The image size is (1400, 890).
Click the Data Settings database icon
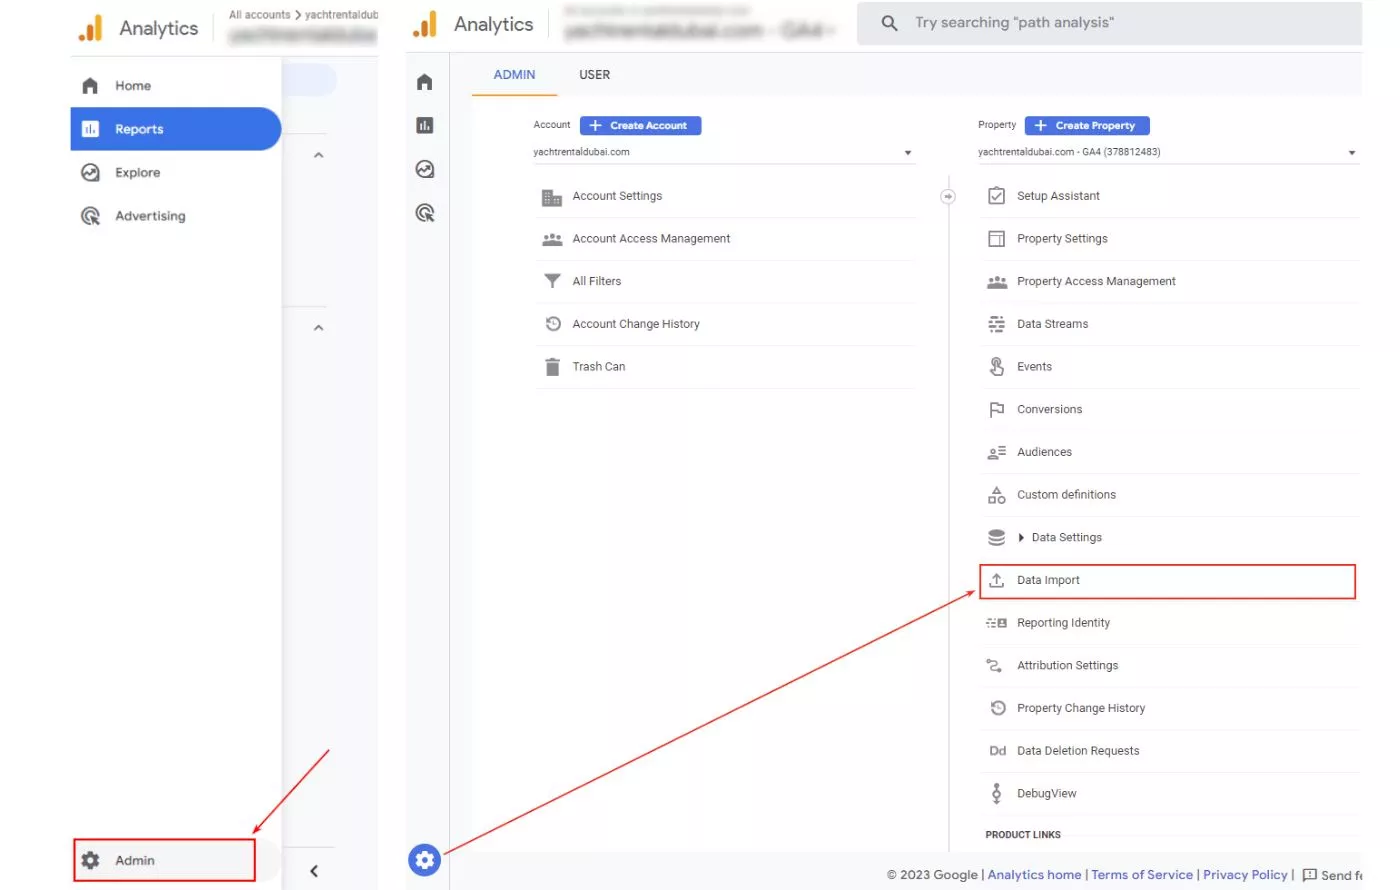[997, 538]
